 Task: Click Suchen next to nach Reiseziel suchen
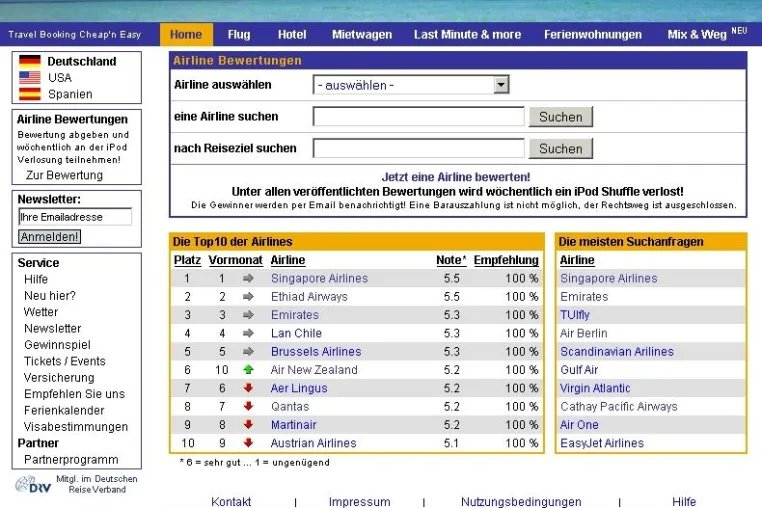coord(561,149)
